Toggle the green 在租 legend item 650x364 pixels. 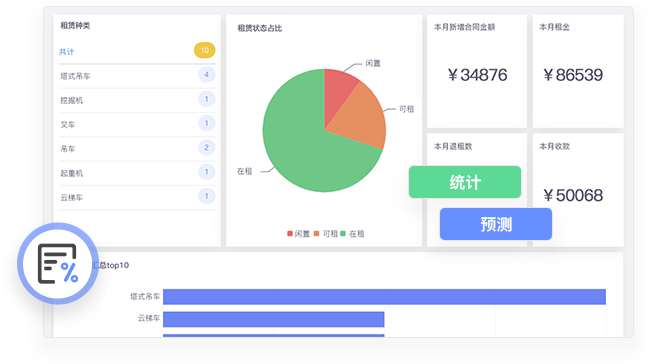pos(352,234)
